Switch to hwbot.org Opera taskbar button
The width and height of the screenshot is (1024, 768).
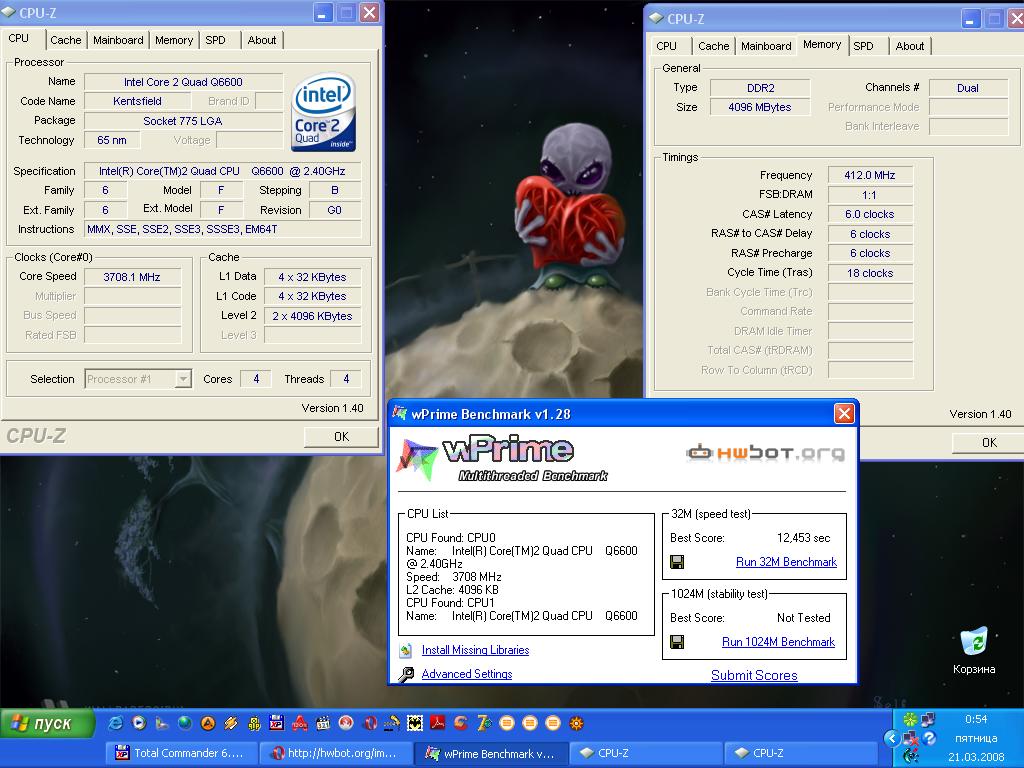336,753
